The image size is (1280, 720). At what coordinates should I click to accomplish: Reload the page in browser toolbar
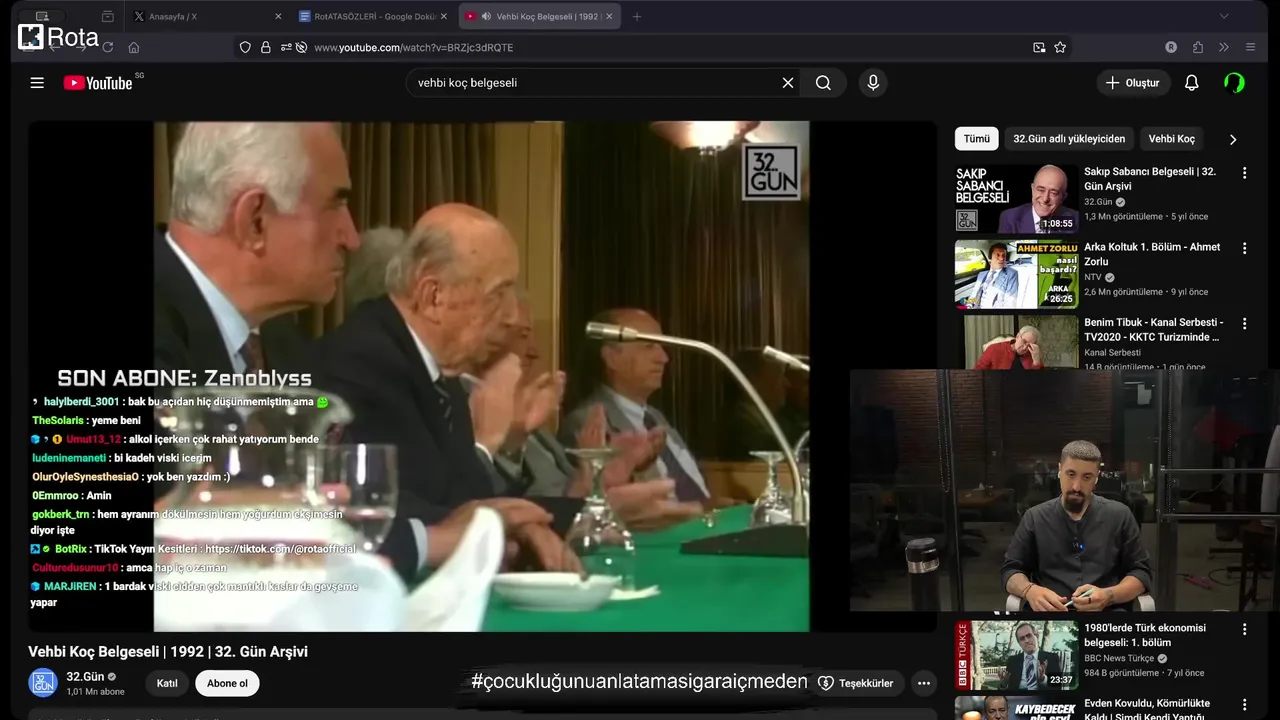pyautogui.click(x=107, y=47)
